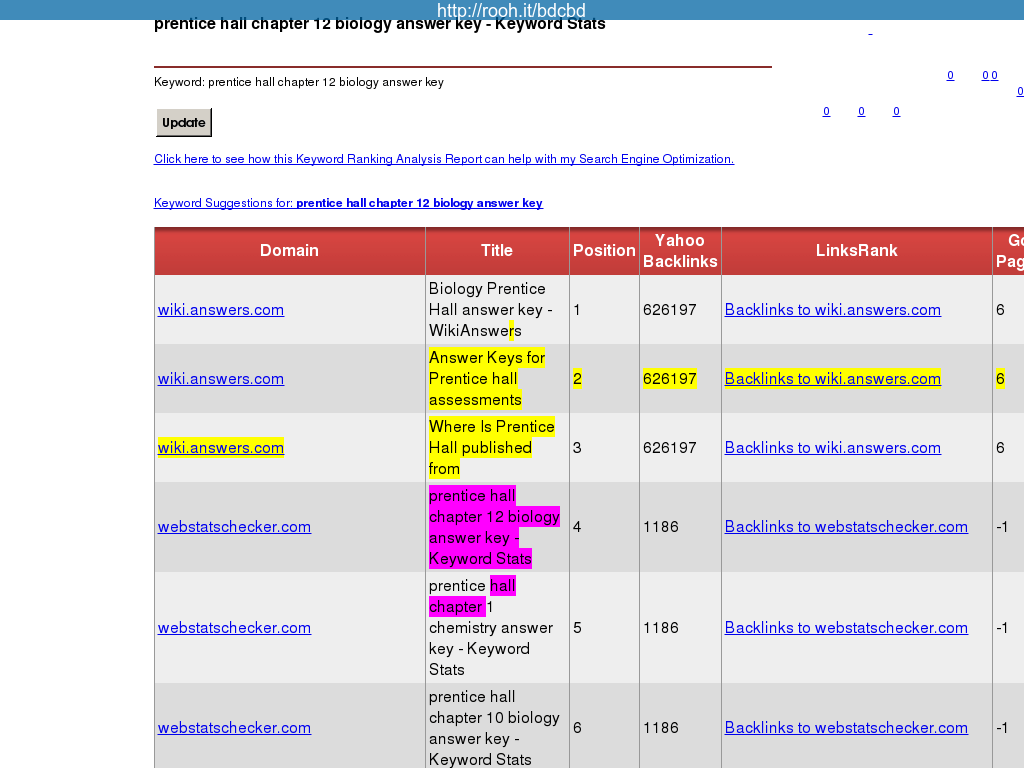This screenshot has height=768, width=1024.
Task: Select the Yahoo Backlinks column header
Action: (x=680, y=251)
